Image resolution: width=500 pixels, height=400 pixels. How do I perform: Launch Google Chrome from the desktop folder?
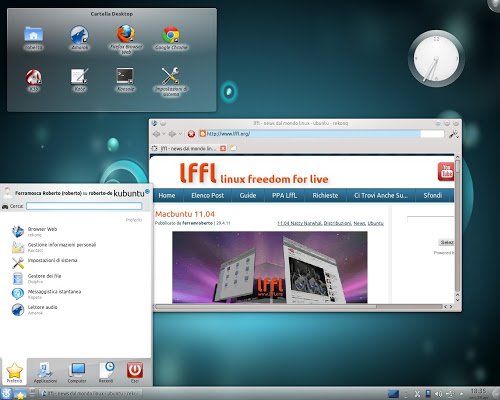(x=171, y=38)
